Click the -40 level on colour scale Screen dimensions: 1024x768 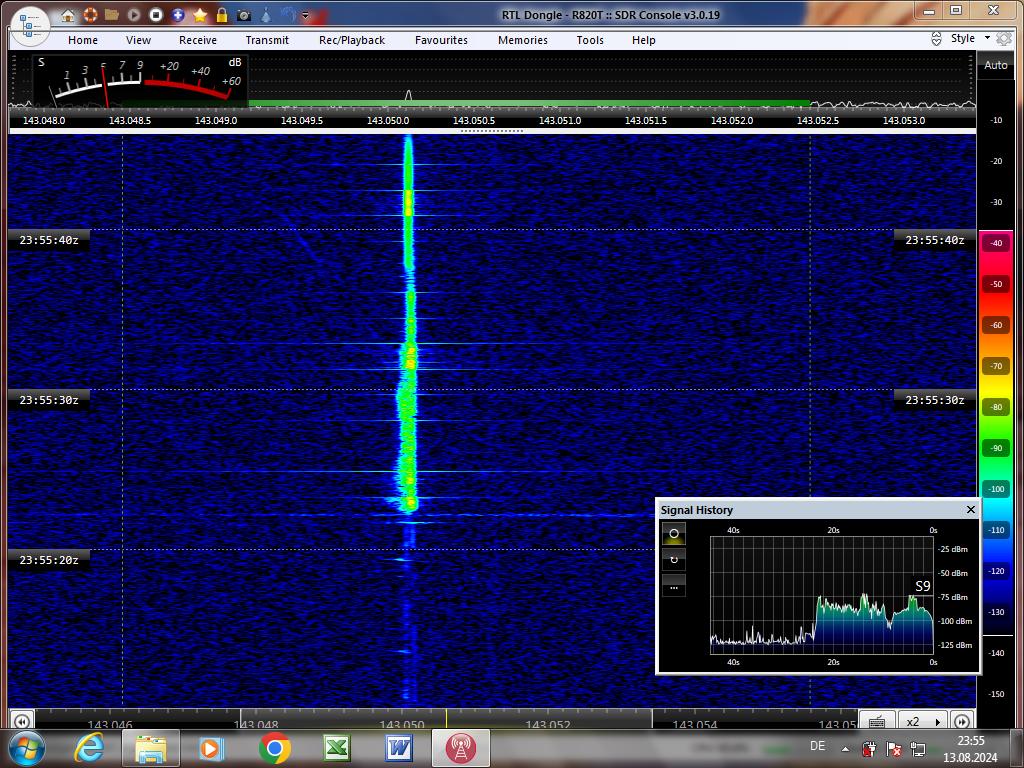pos(996,243)
